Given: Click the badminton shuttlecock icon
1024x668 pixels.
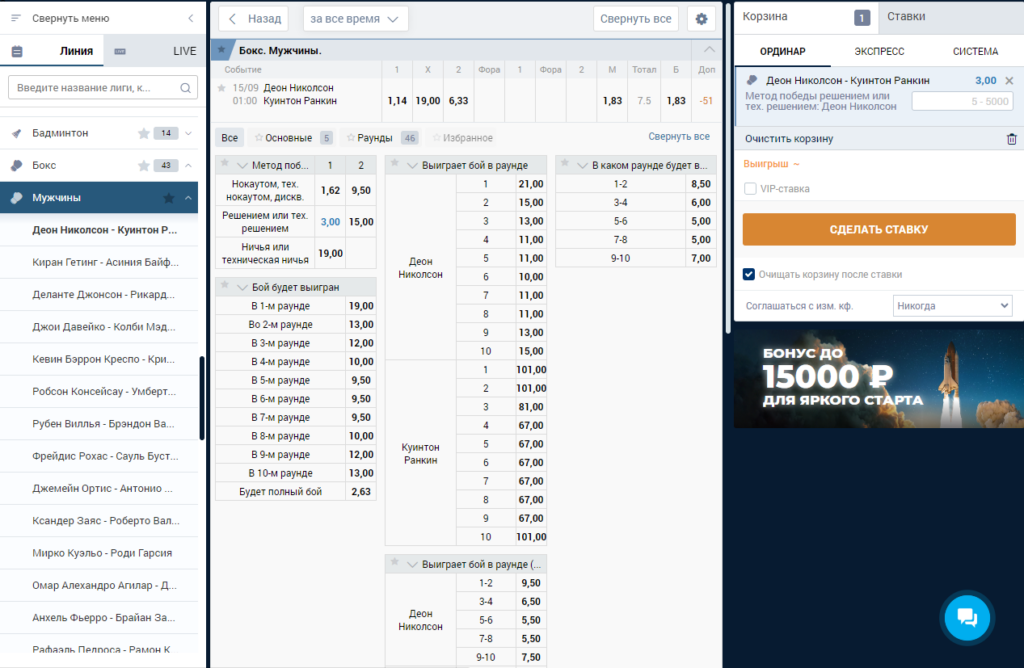Looking at the screenshot, I should pyautogui.click(x=17, y=133).
